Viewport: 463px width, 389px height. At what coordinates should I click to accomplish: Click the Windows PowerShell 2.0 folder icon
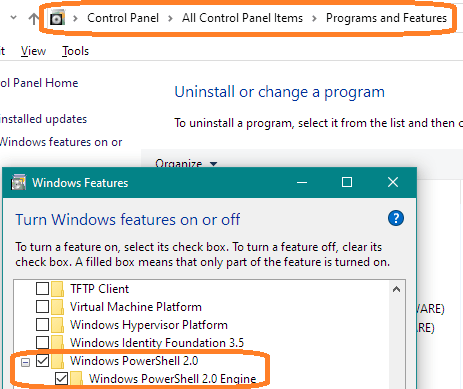58,361
